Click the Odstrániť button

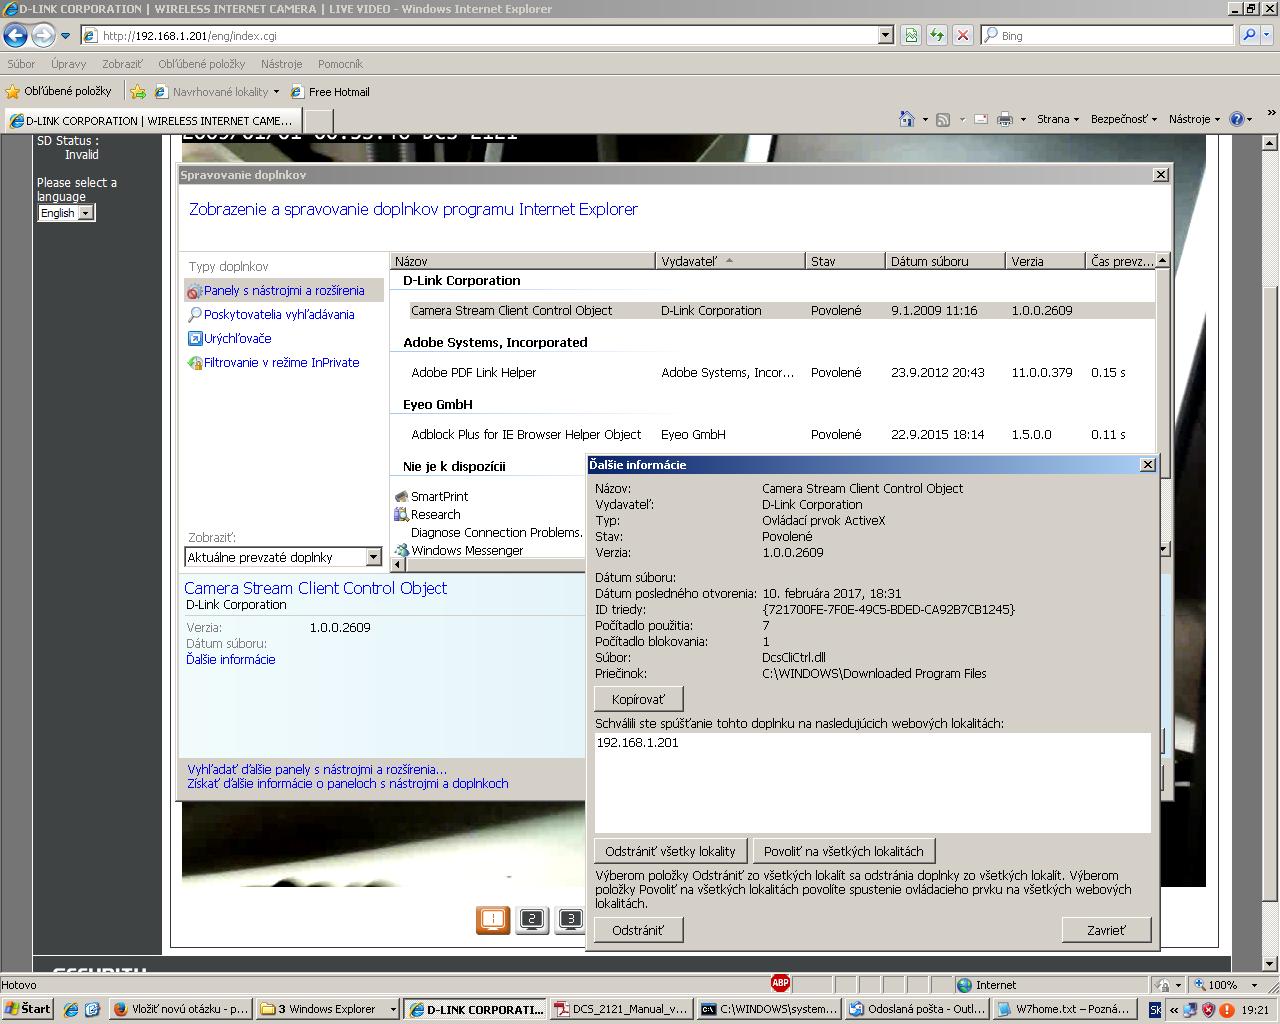(x=638, y=930)
